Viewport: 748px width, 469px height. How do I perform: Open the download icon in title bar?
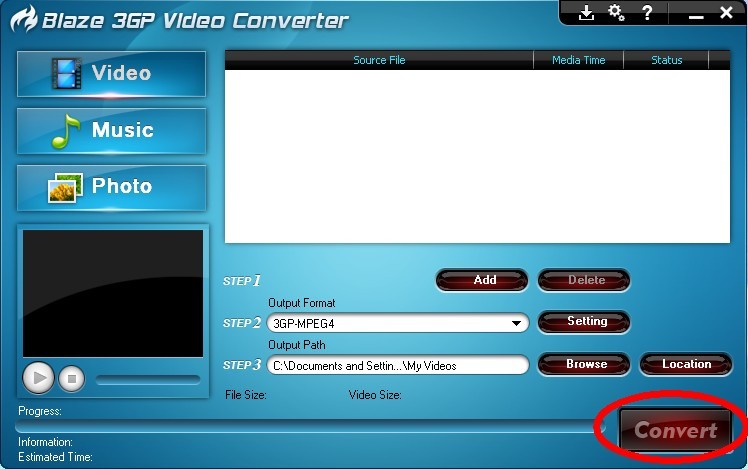586,13
